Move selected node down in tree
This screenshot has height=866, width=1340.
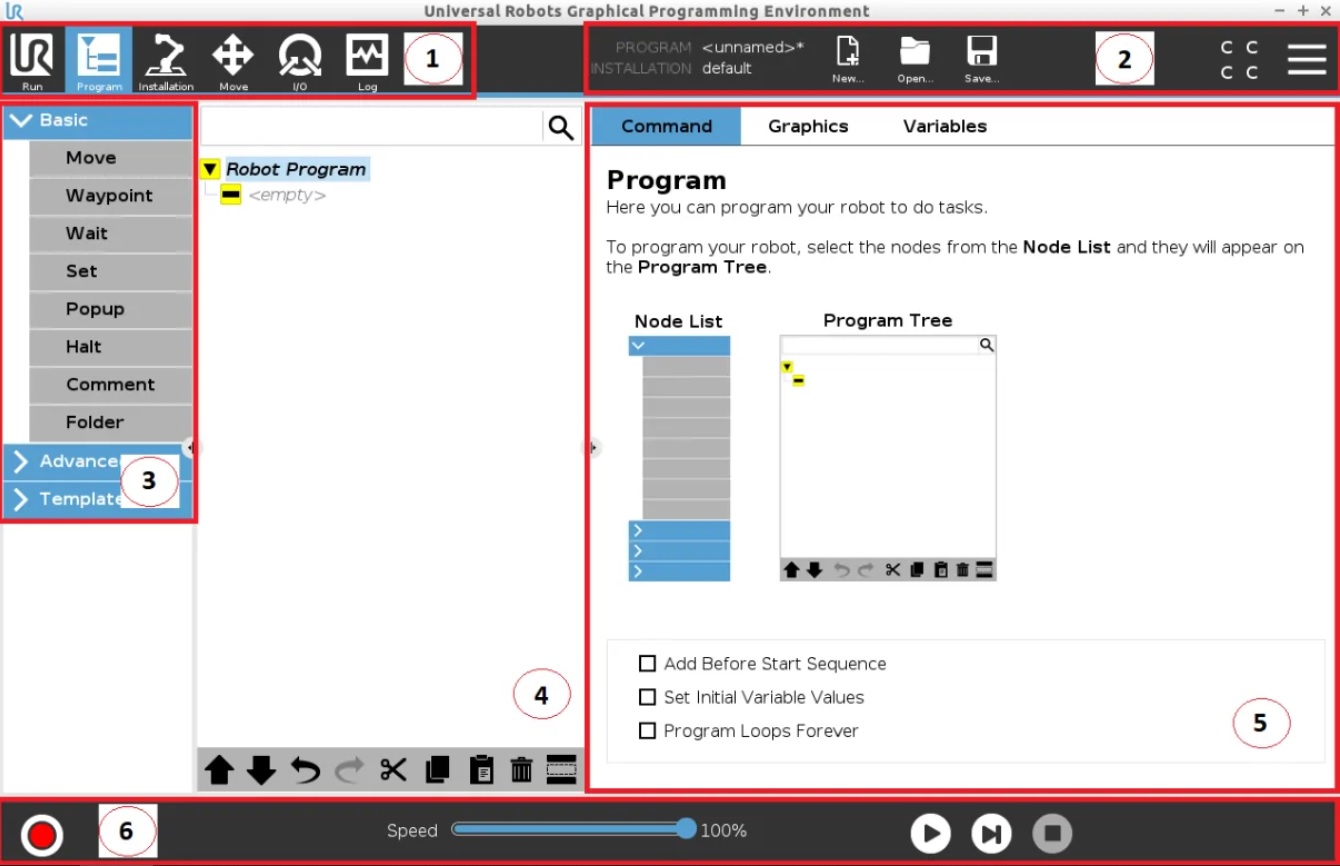tap(261, 770)
